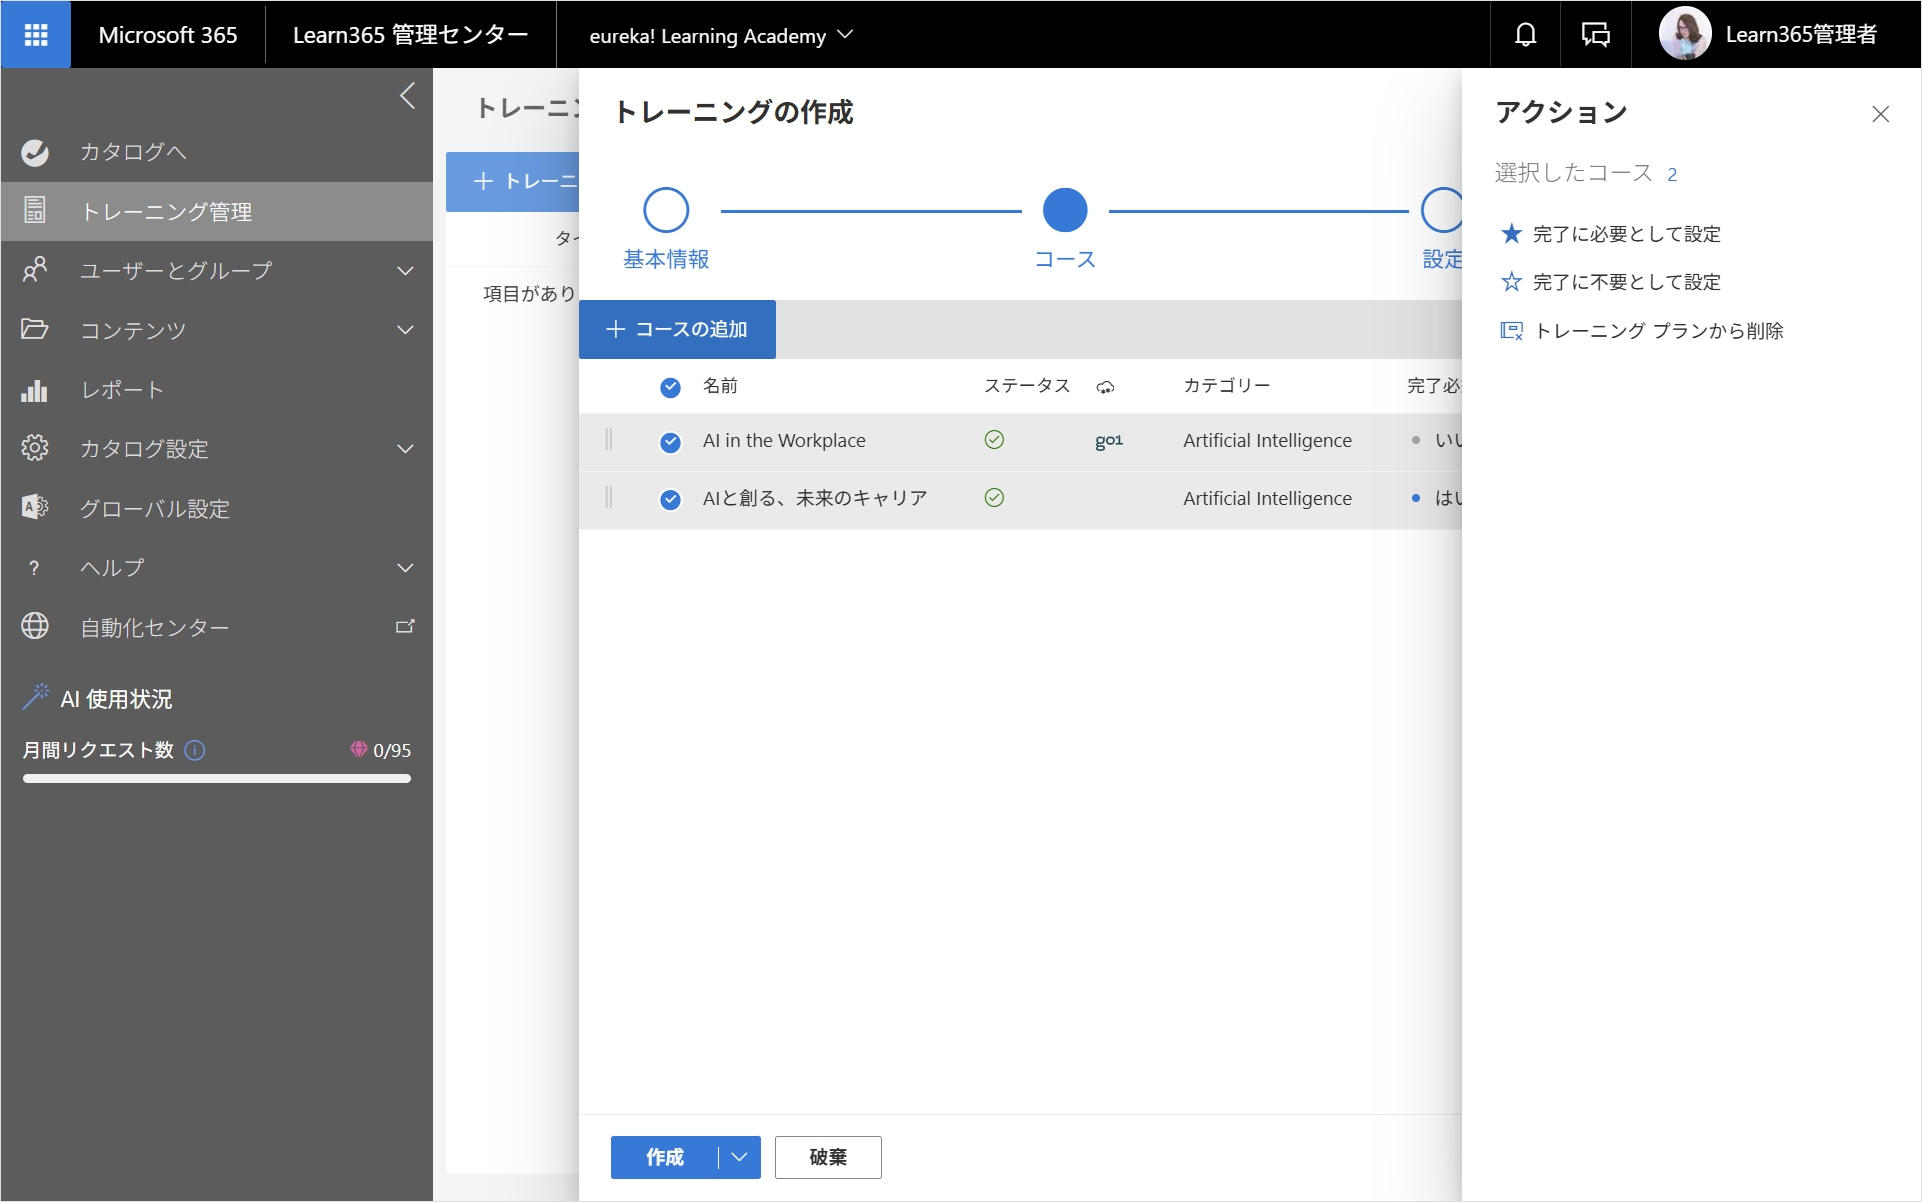
Task: Click the AIと創る、未来のキャリア course name
Action: (x=815, y=498)
